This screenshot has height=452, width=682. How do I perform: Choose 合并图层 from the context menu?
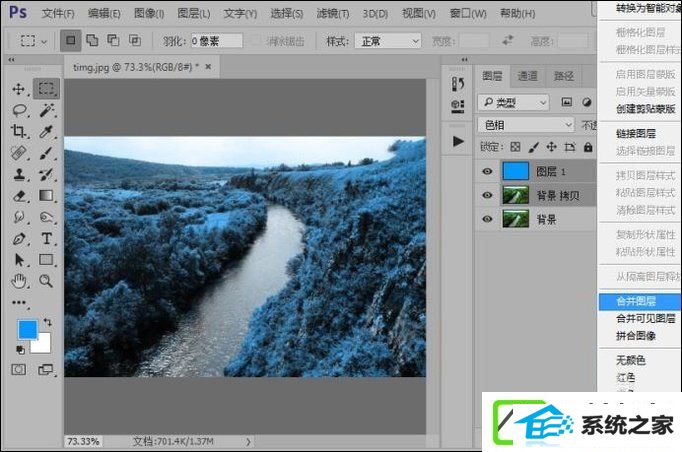point(640,301)
